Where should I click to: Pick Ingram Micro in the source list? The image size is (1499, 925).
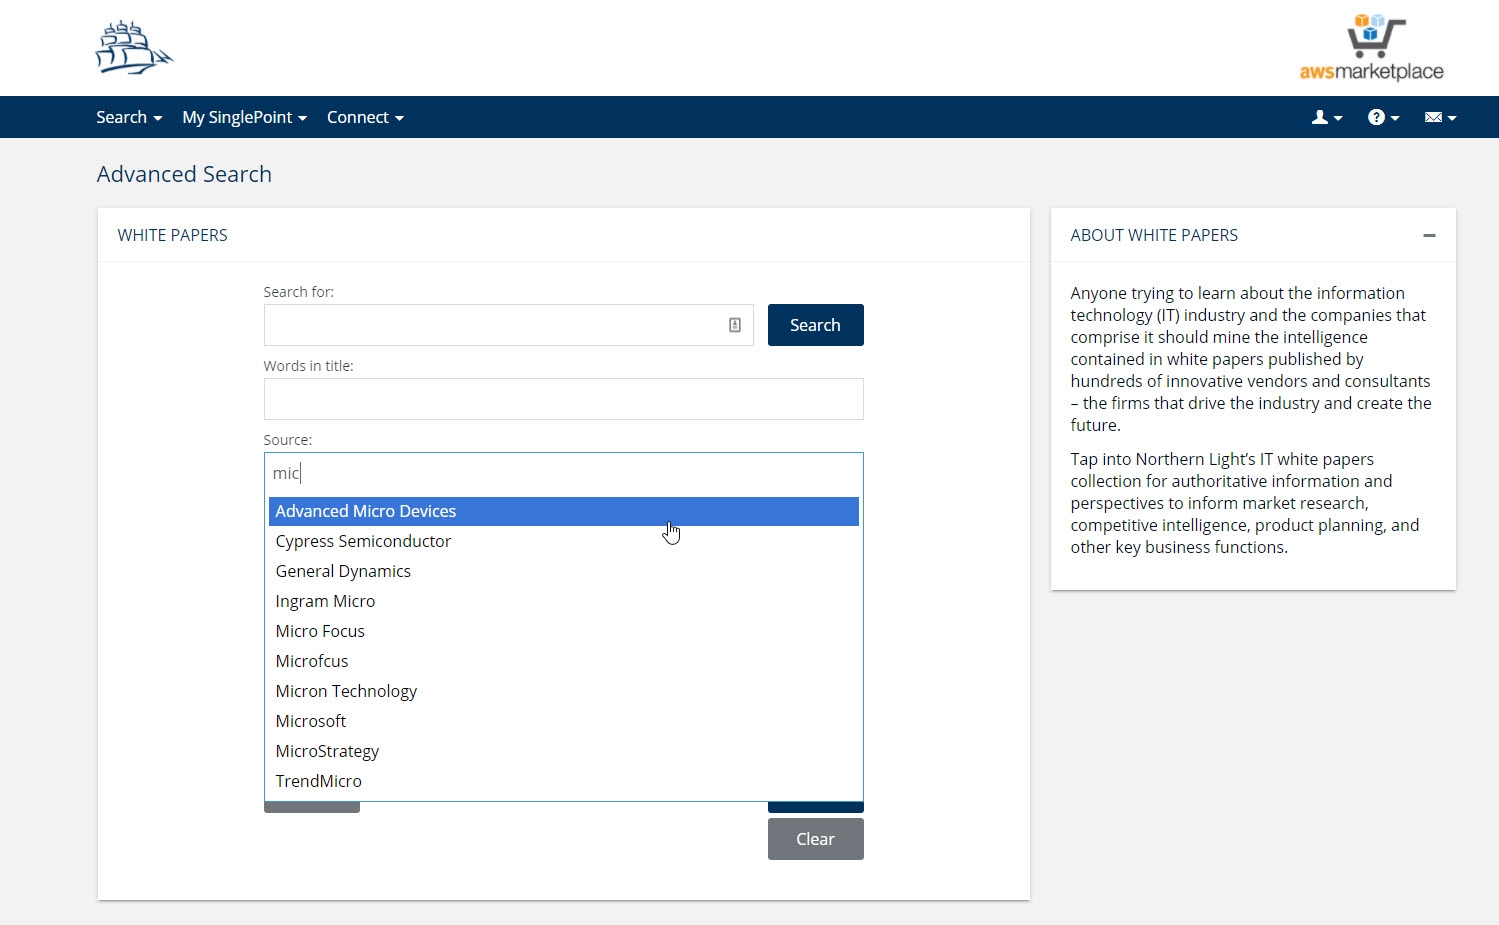[x=563, y=601]
